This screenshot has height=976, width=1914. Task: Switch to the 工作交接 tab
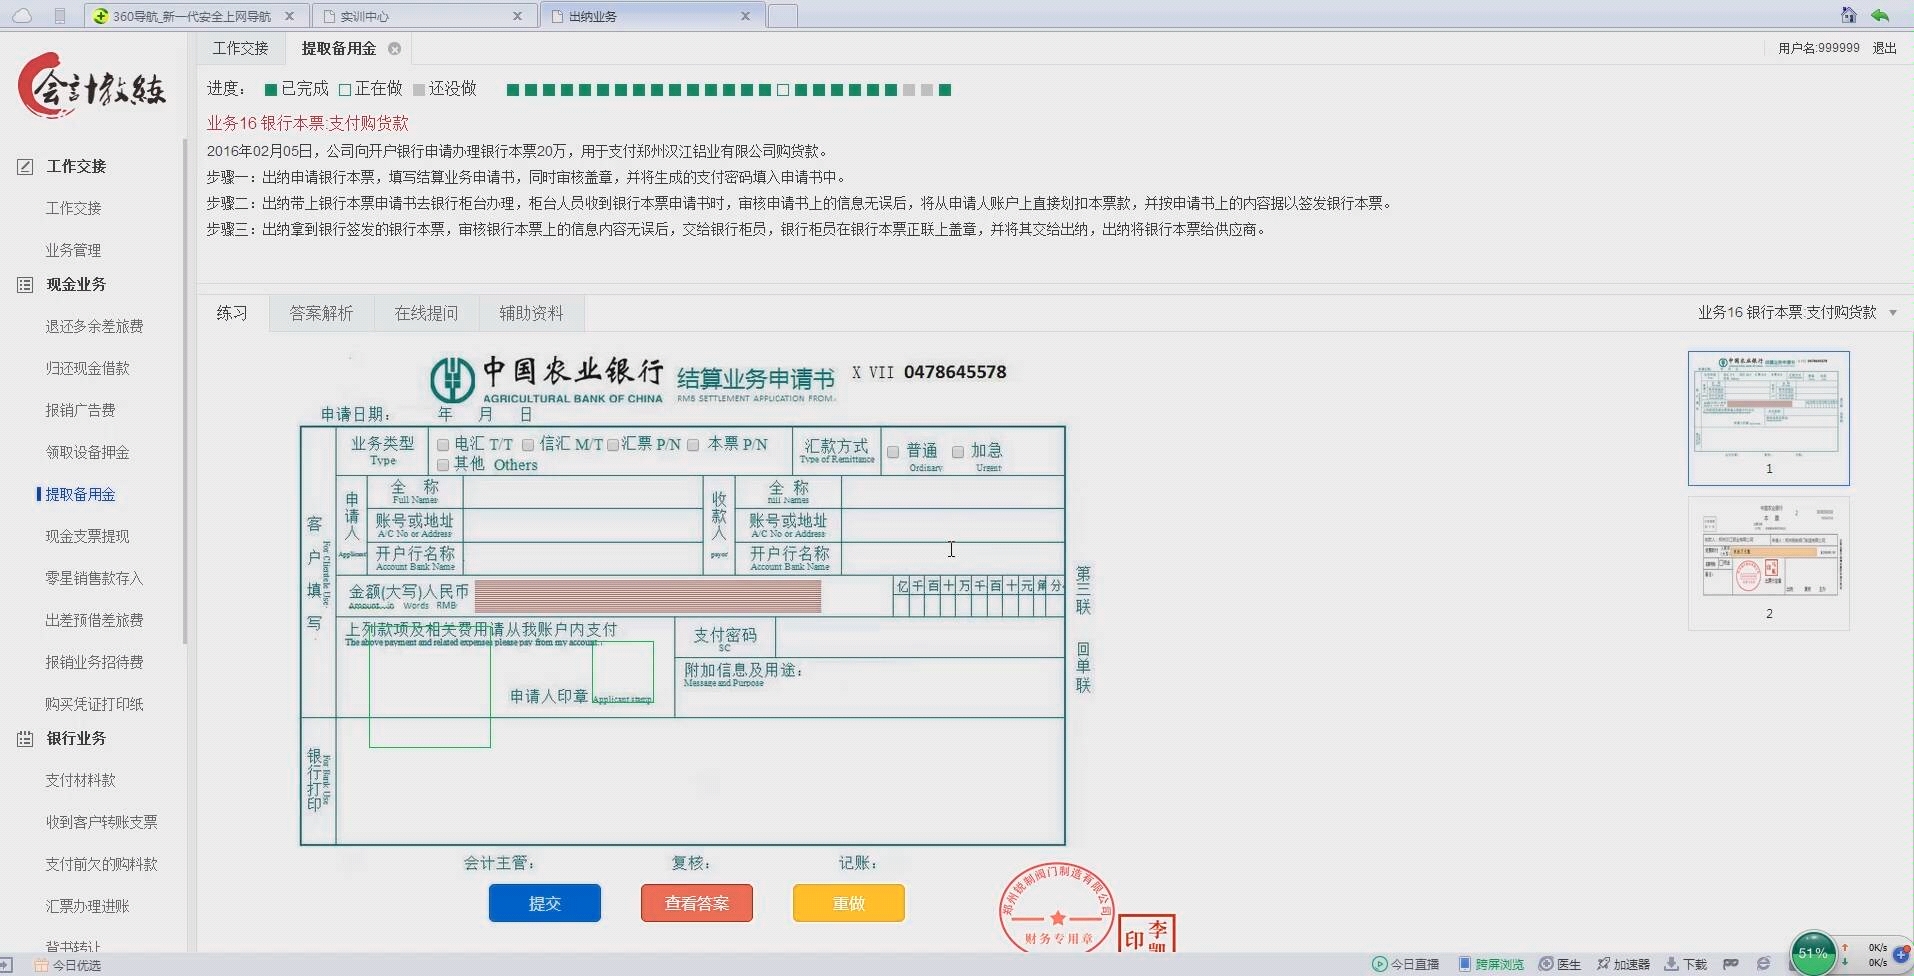pos(240,48)
